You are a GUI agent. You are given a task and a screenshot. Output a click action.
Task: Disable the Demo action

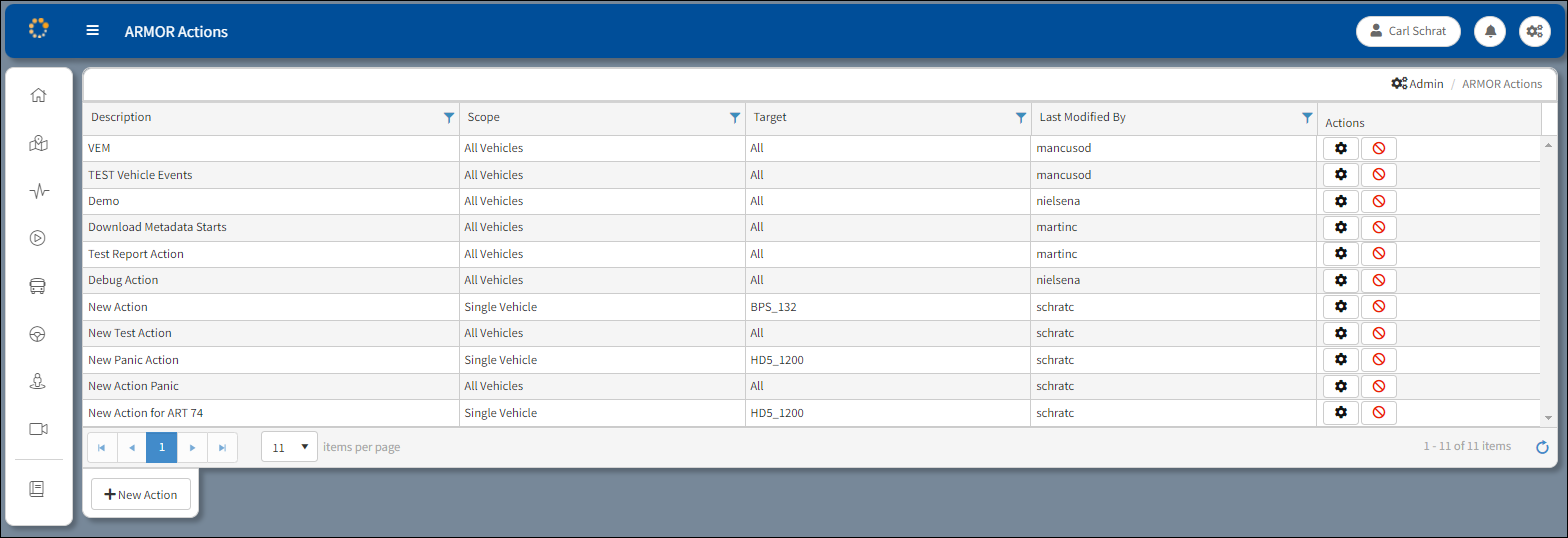click(1379, 201)
